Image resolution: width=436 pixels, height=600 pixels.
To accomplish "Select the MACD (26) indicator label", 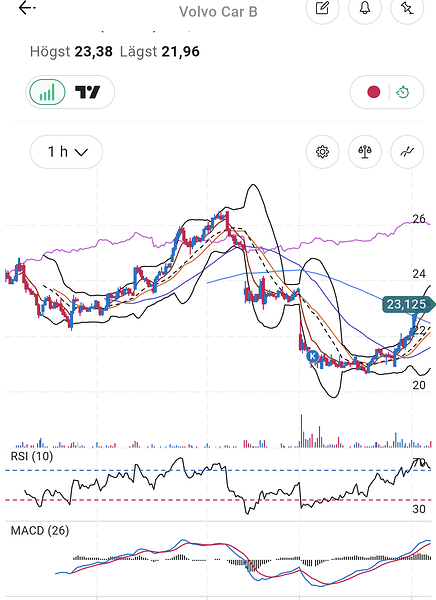I will click(x=40, y=531).
